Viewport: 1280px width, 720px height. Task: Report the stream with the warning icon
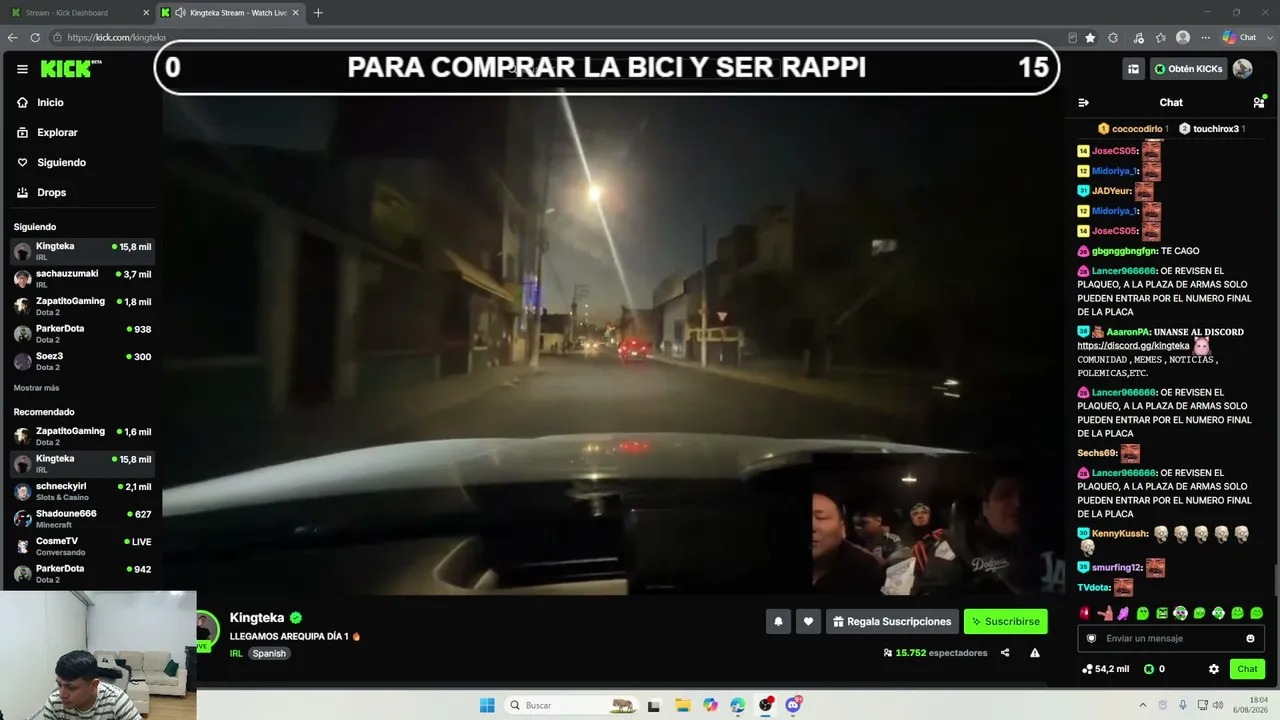tap(1035, 653)
